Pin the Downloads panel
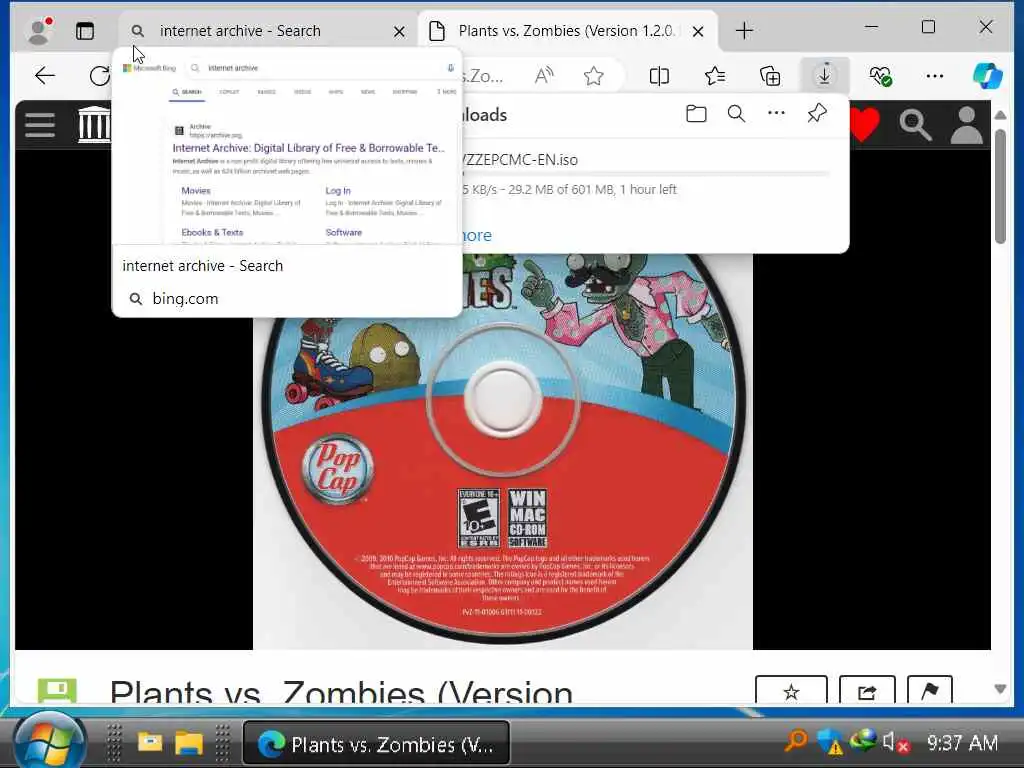This screenshot has width=1024, height=768. coord(816,114)
